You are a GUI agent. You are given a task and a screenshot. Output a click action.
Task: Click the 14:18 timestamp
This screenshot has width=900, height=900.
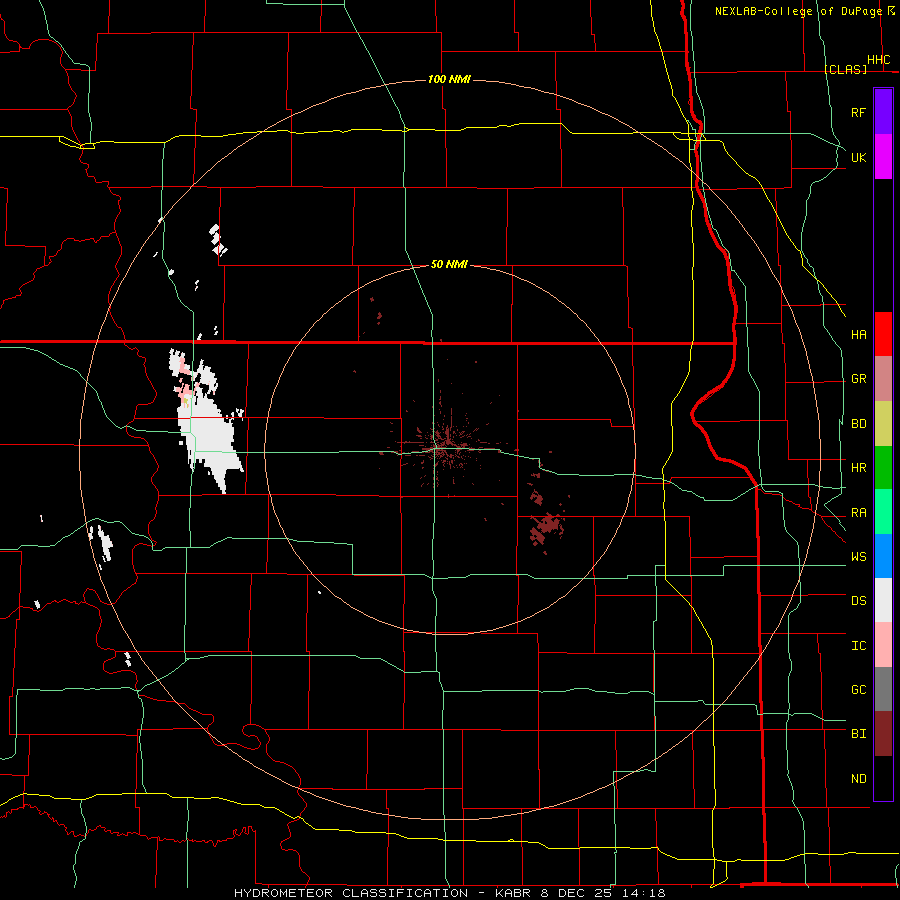click(x=644, y=893)
